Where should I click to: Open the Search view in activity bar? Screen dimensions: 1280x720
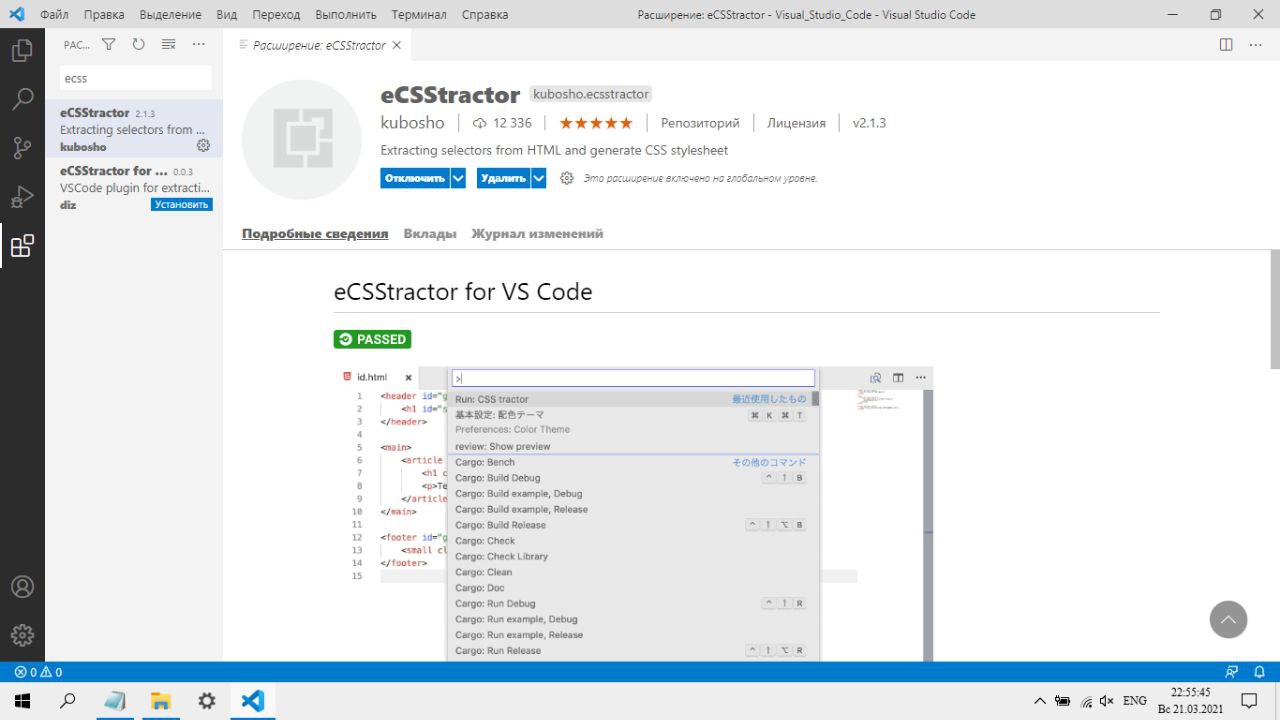(x=22, y=99)
